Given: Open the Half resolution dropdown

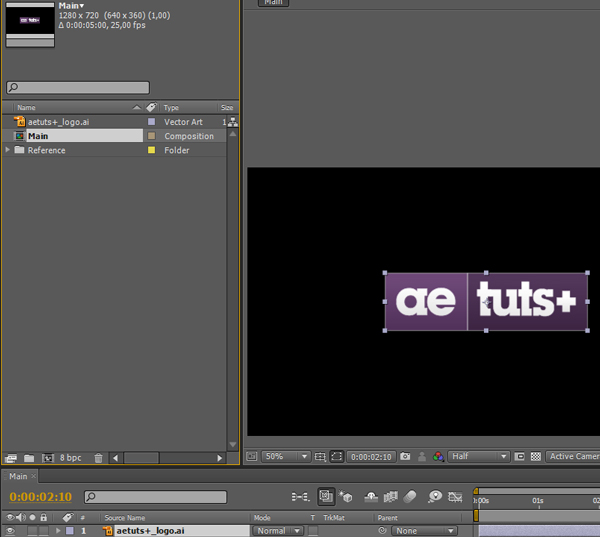Looking at the screenshot, I should click(479, 456).
